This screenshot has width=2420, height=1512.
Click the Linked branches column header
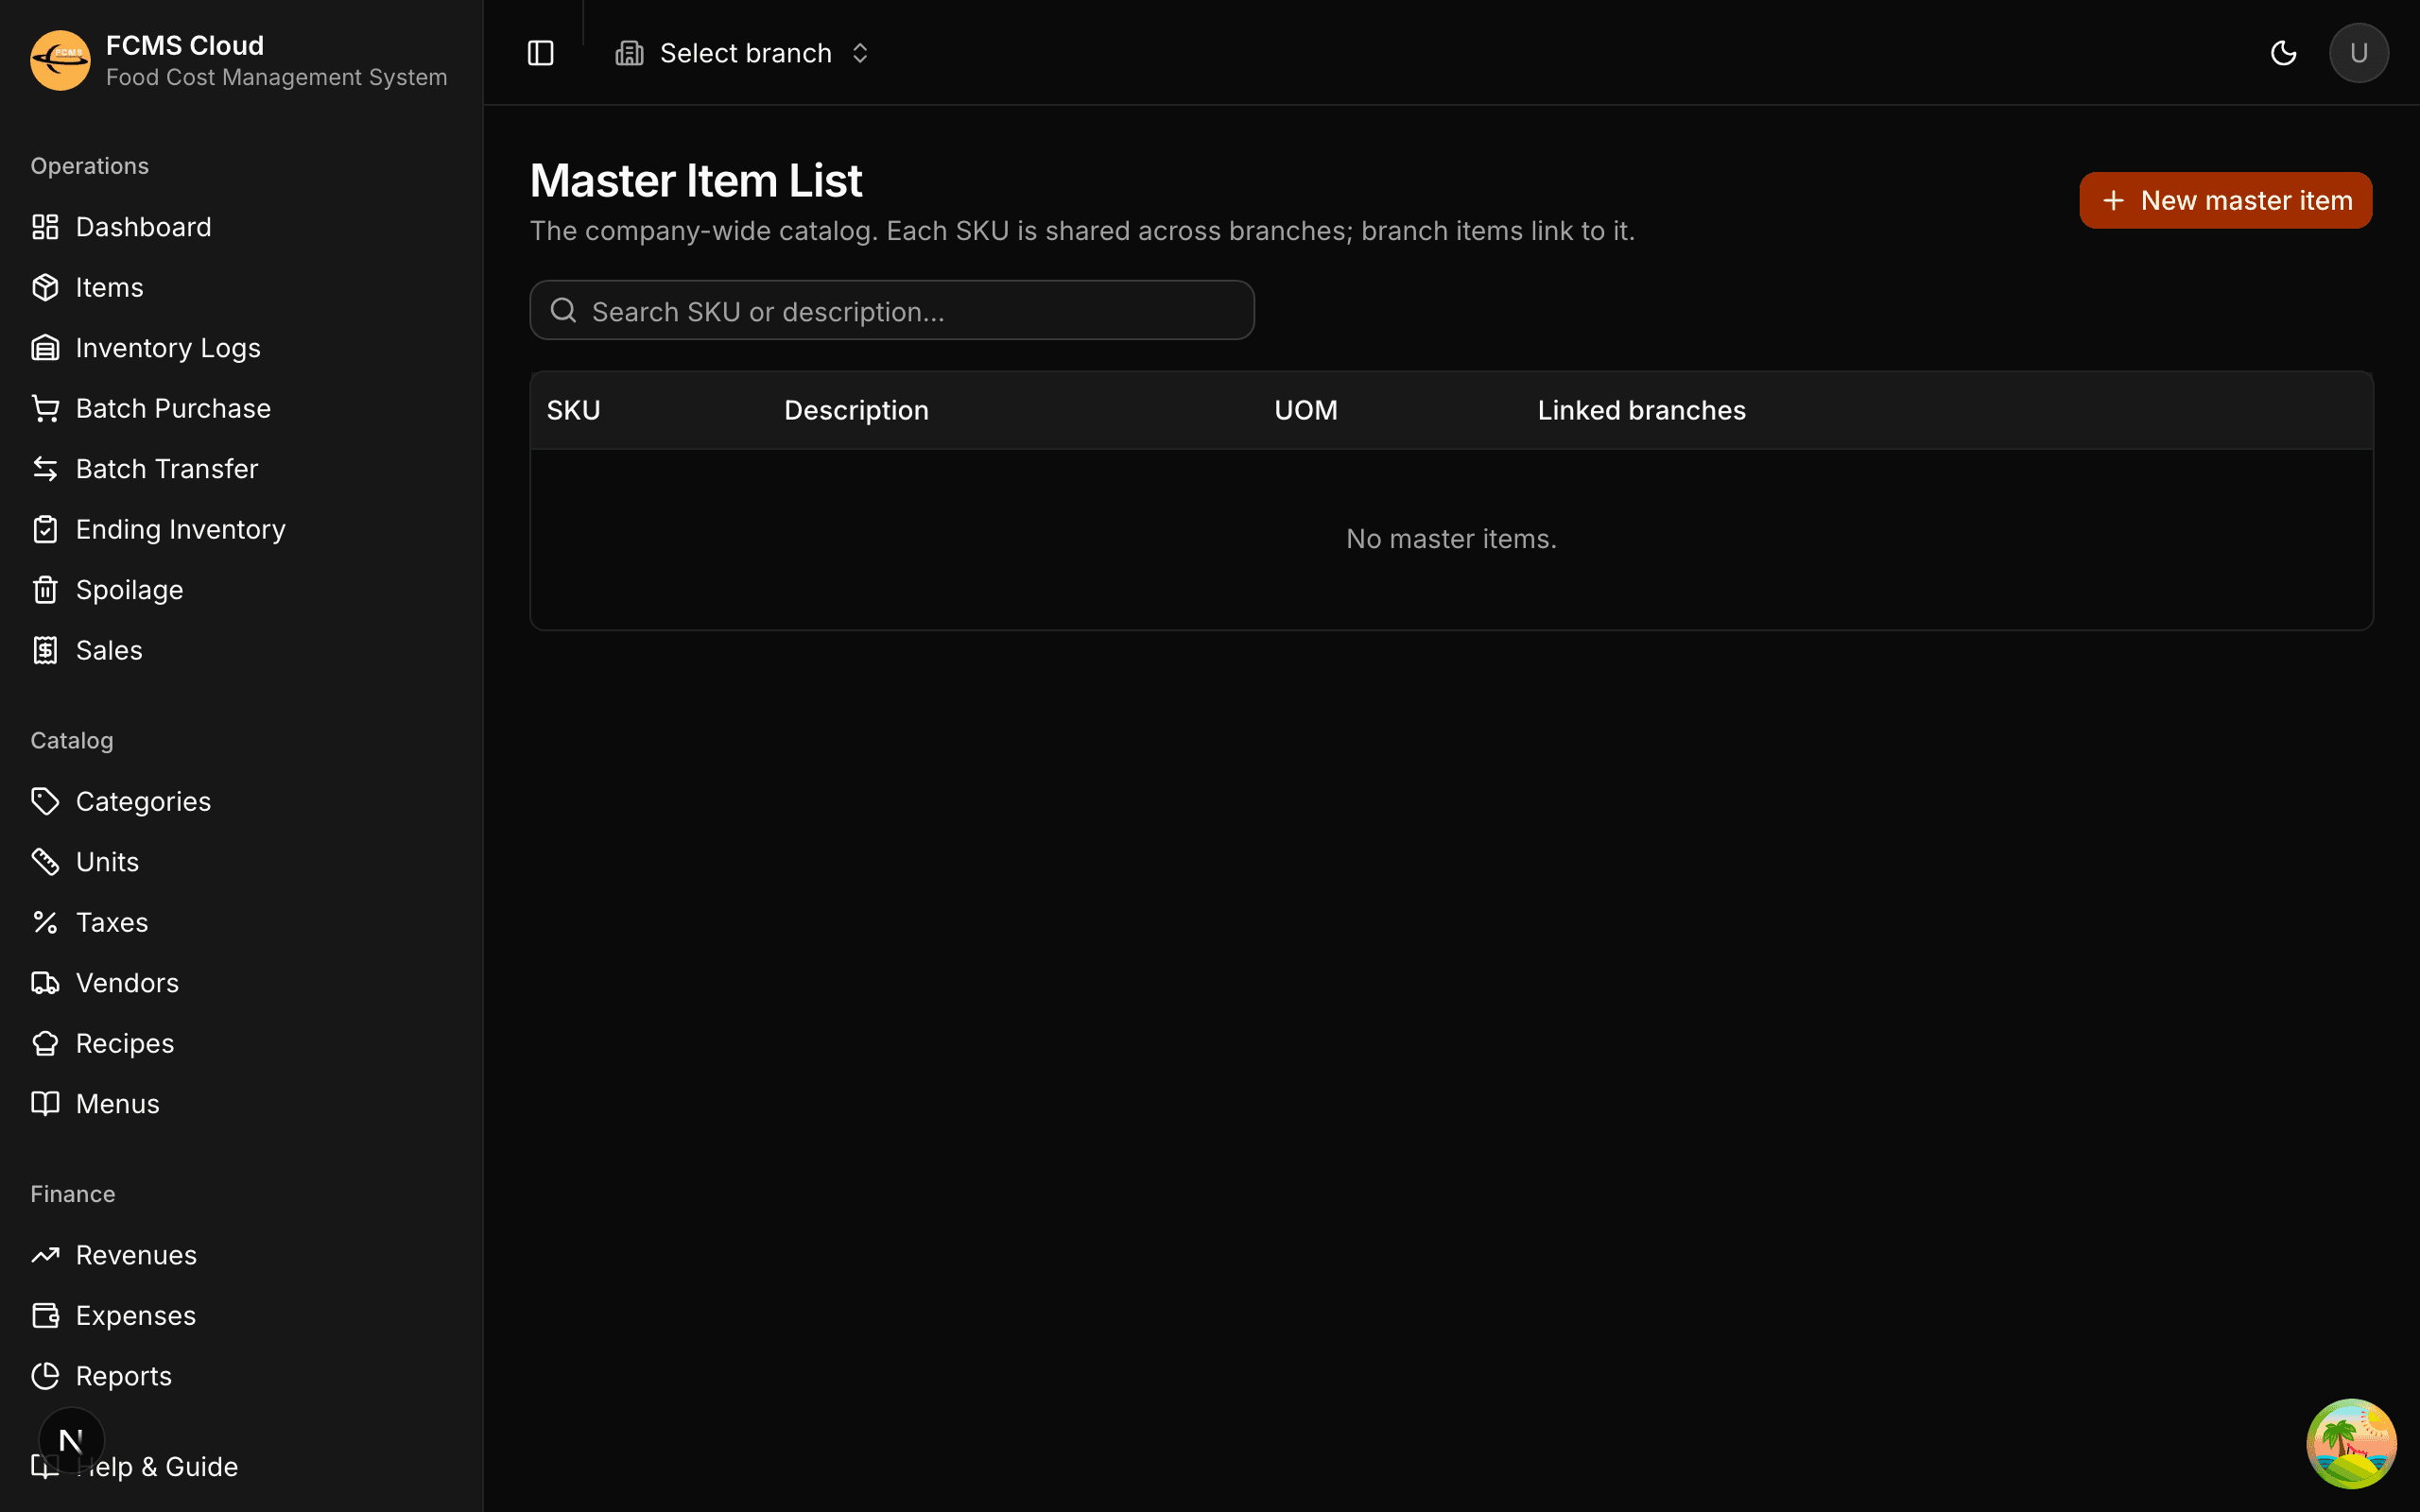coord(1641,410)
